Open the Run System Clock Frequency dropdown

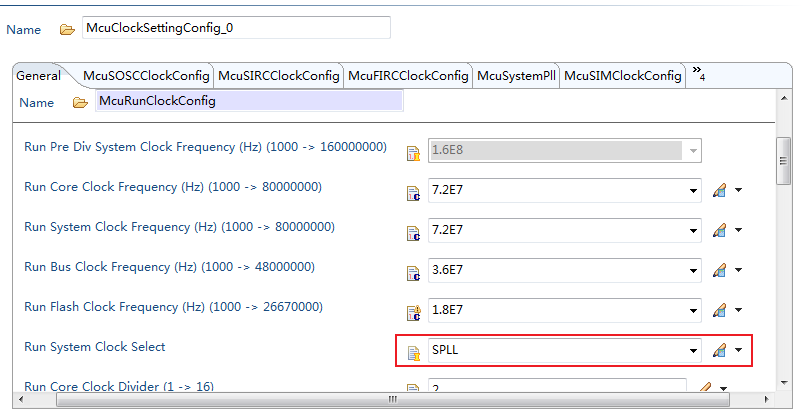[x=693, y=231]
